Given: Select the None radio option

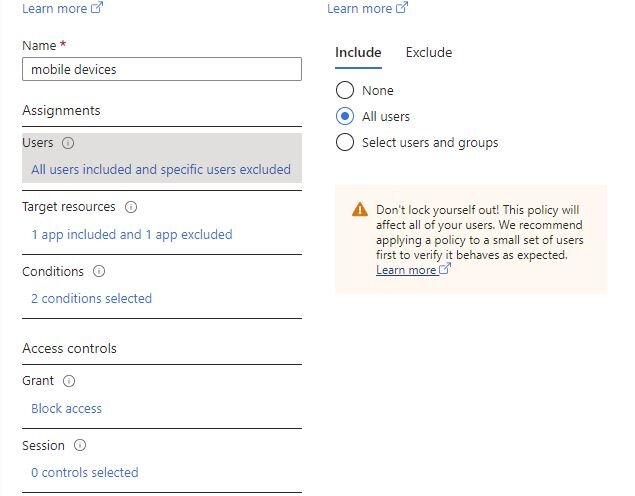Looking at the screenshot, I should coord(345,90).
